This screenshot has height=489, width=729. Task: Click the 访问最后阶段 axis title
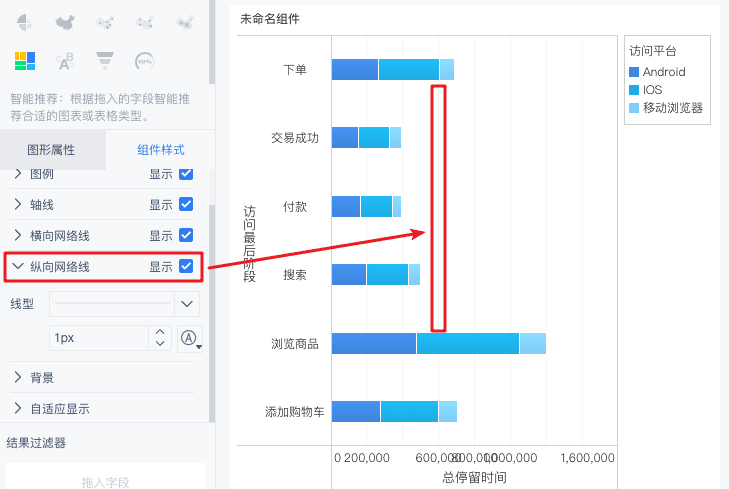250,244
